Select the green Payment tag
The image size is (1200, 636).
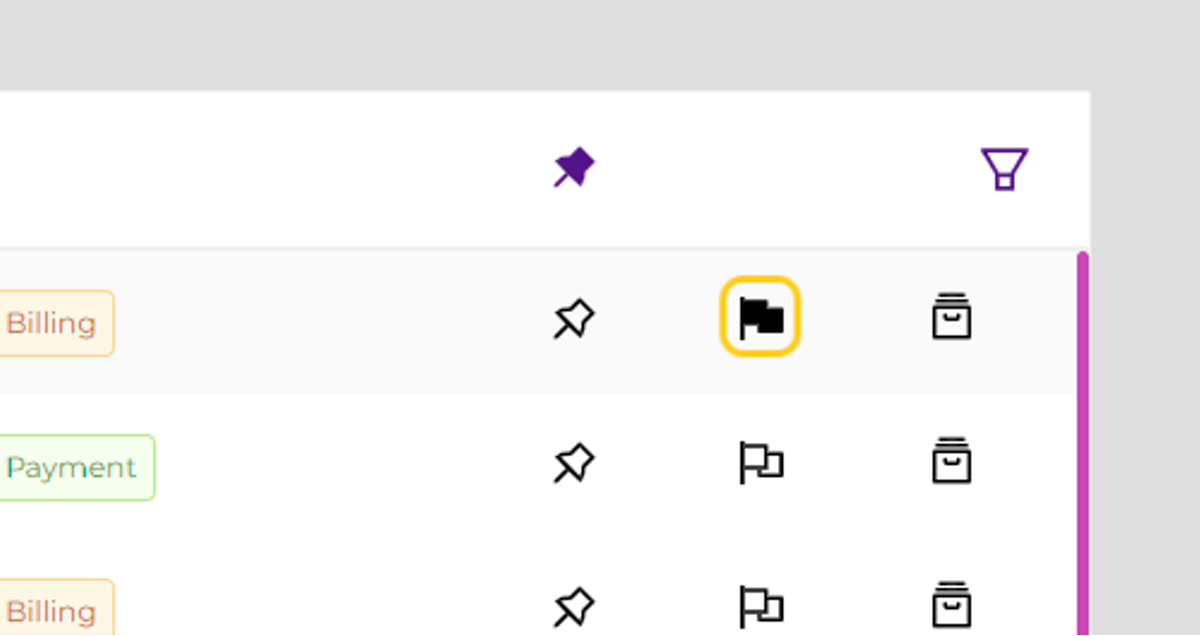click(74, 467)
